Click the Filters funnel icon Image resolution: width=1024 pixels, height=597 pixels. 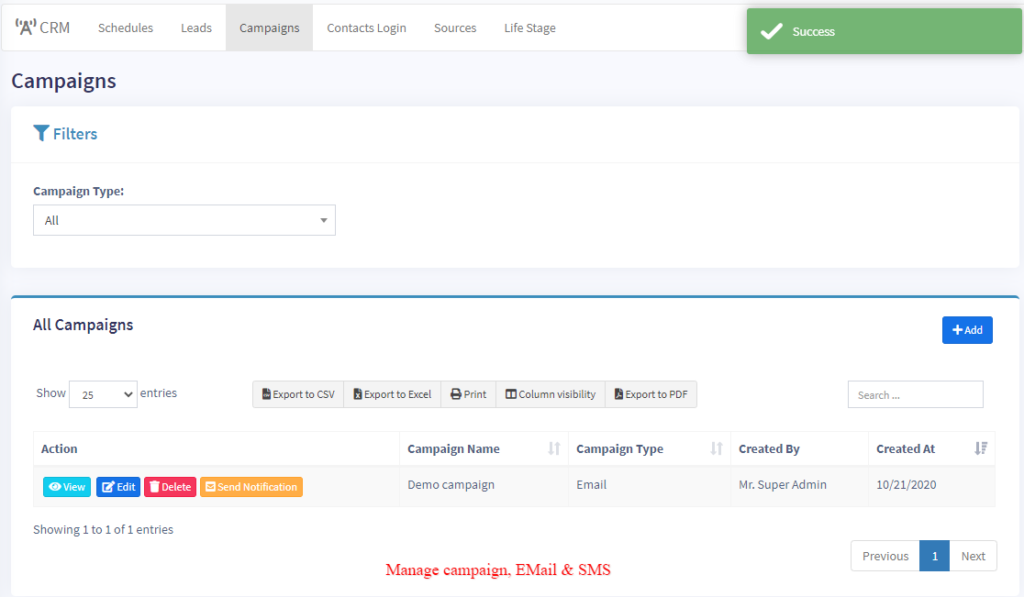coord(41,133)
